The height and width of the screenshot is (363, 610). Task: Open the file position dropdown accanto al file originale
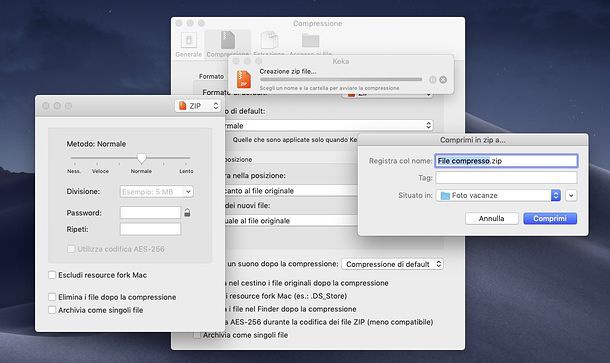tap(291, 191)
